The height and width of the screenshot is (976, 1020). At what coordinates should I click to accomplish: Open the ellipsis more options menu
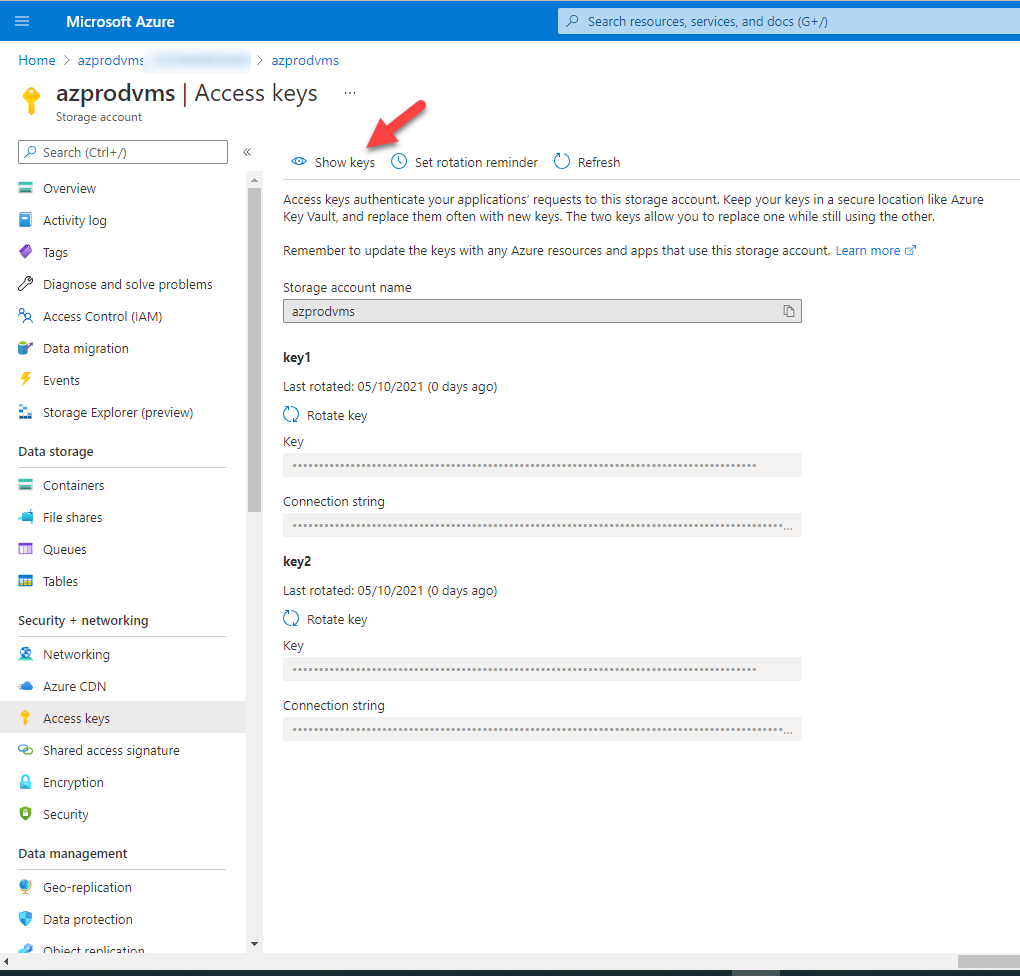(x=350, y=93)
